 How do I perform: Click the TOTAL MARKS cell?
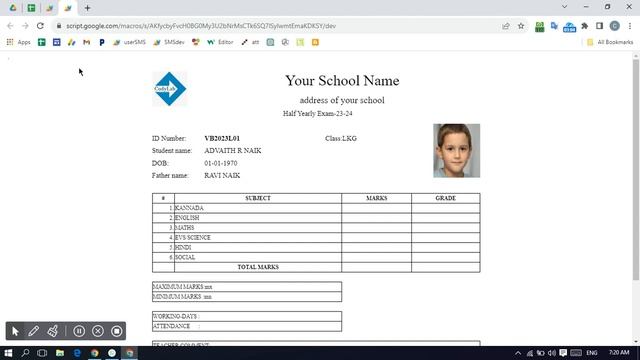pyautogui.click(x=258, y=267)
